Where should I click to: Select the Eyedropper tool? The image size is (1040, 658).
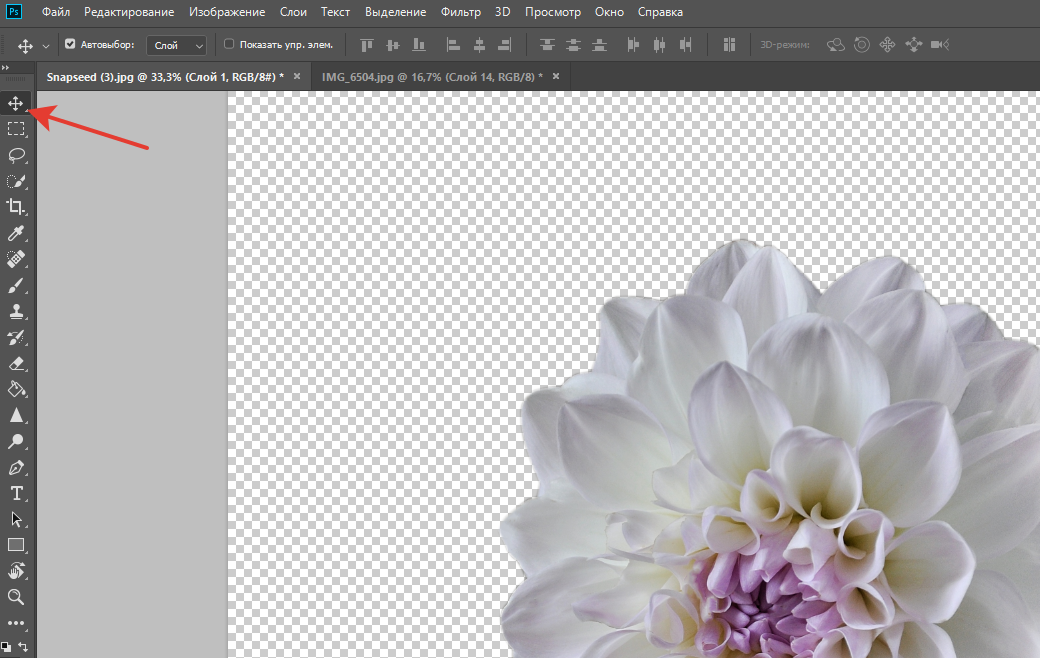pos(16,233)
